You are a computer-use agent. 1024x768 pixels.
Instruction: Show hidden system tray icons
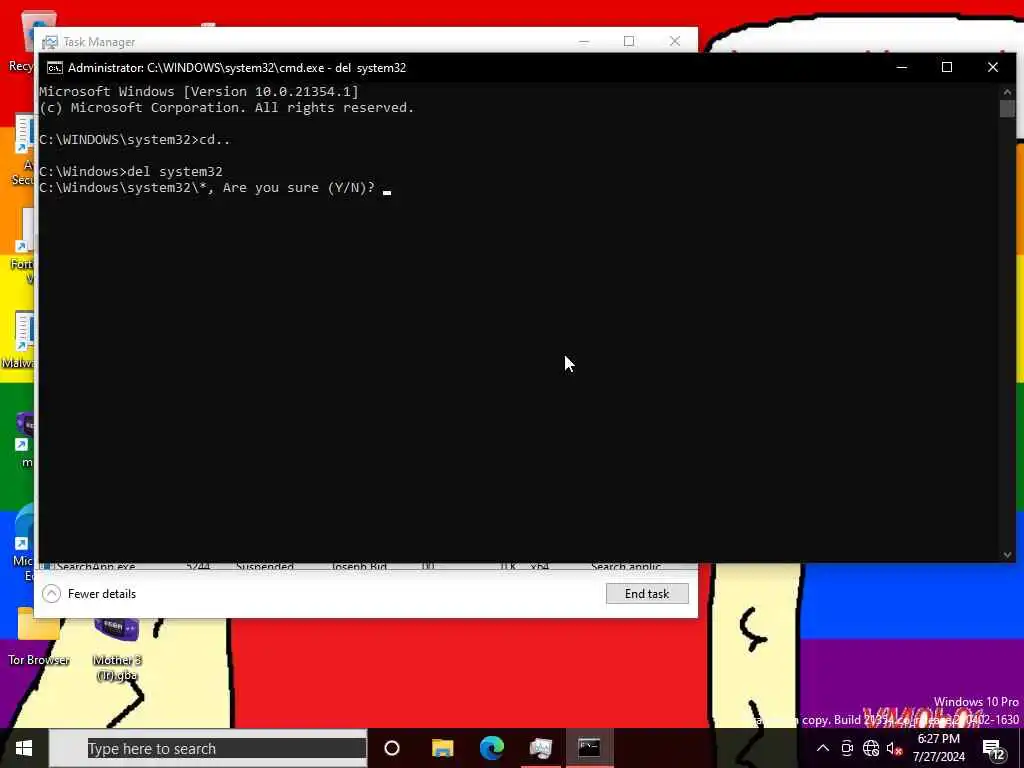[823, 748]
